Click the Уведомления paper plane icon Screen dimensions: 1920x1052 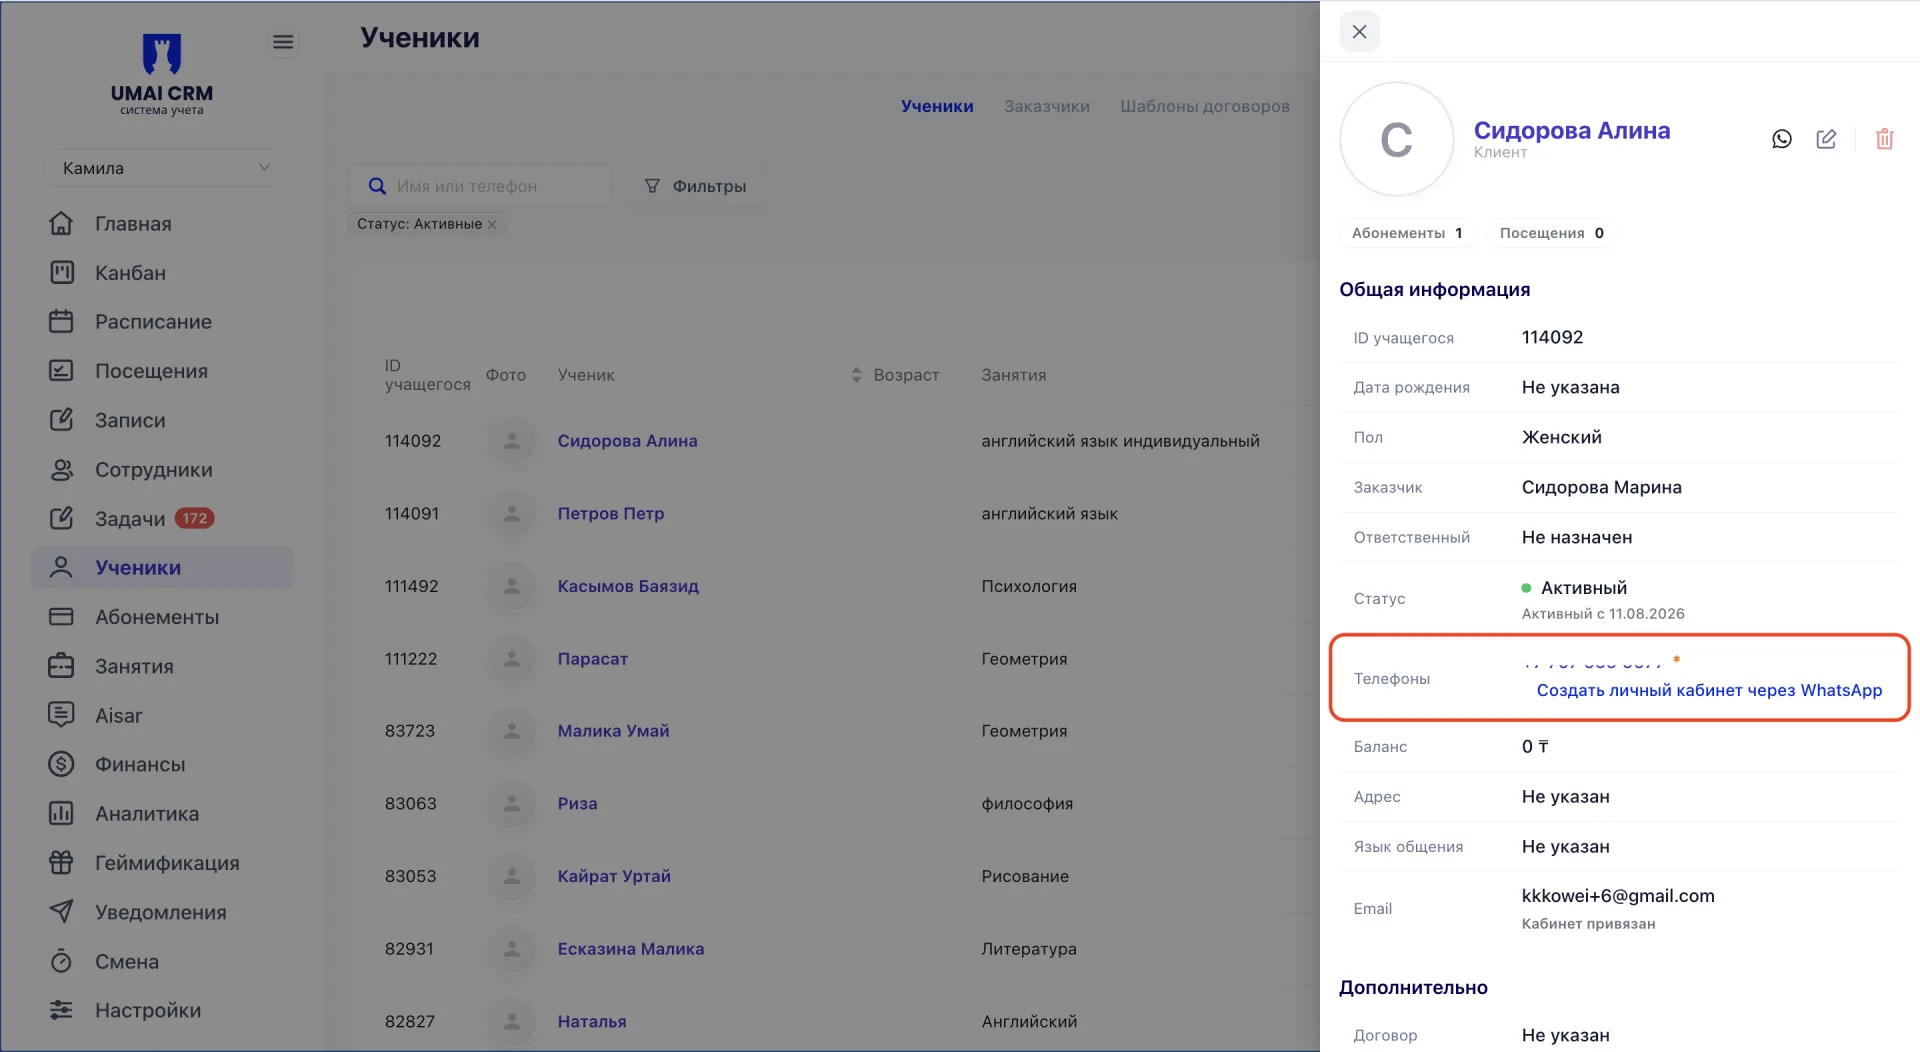click(61, 912)
